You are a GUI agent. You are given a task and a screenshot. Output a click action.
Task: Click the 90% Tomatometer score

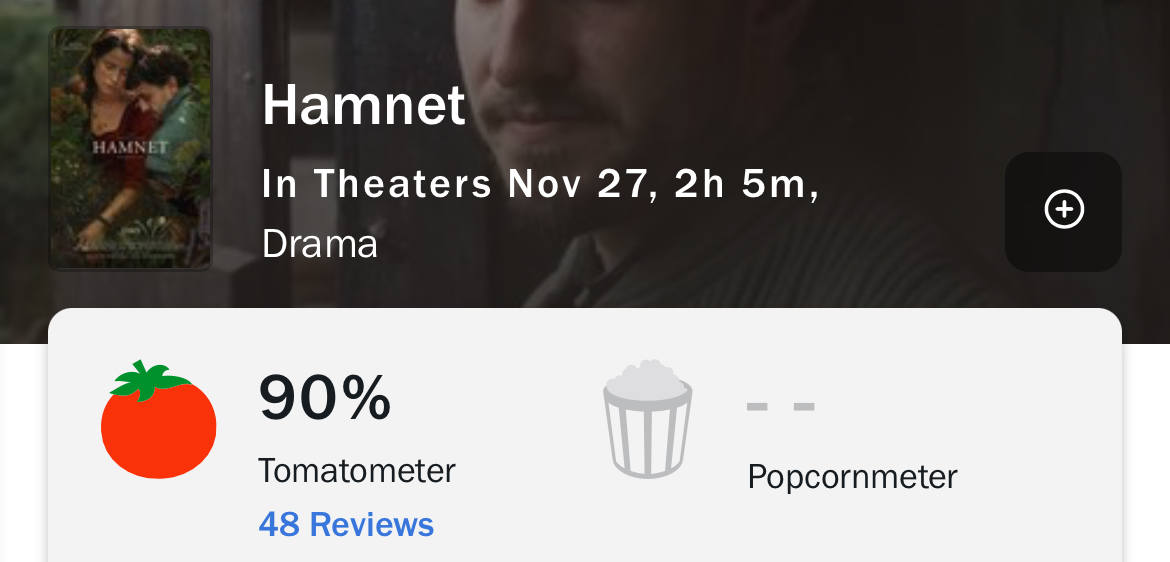325,397
